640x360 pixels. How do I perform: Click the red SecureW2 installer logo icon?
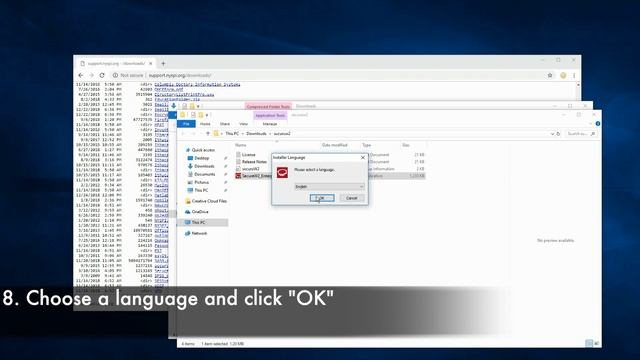coord(282,172)
